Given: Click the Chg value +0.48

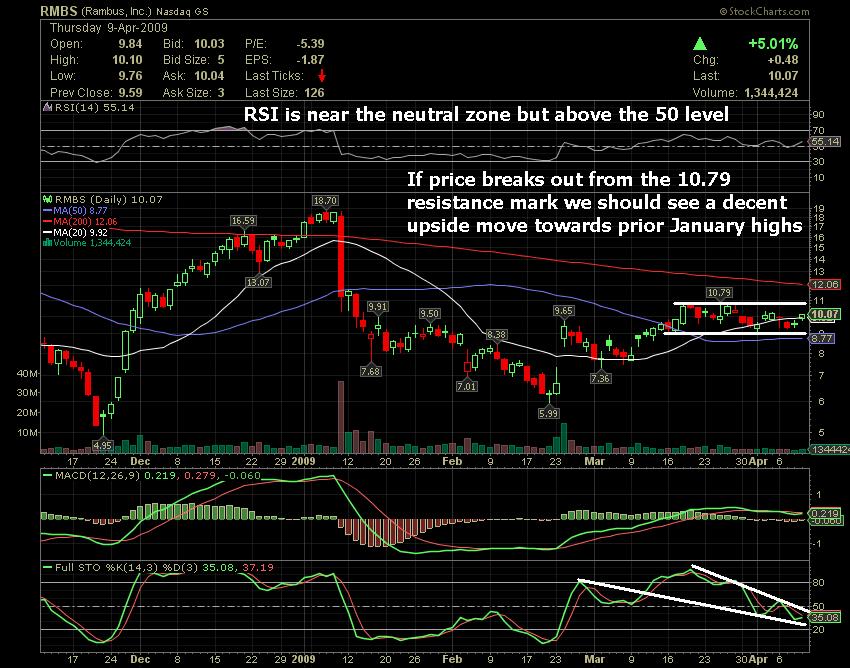Looking at the screenshot, I should [783, 60].
